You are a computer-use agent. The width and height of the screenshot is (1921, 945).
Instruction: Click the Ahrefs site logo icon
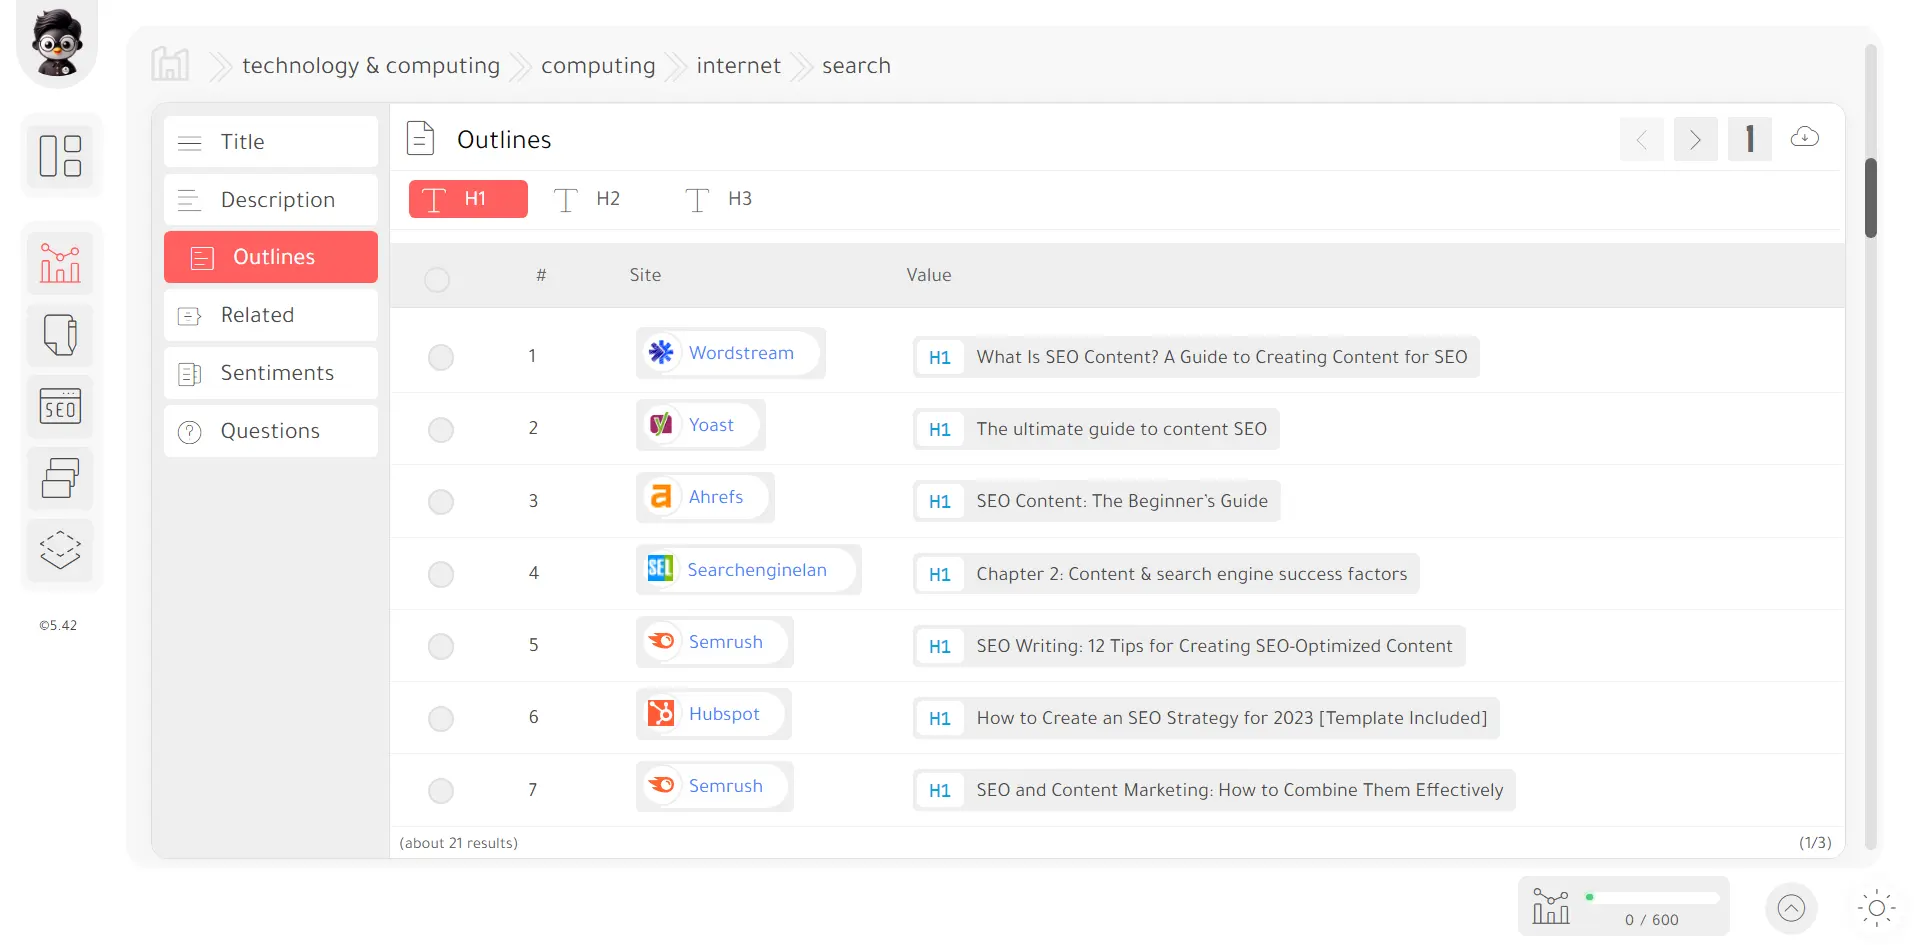pos(661,497)
